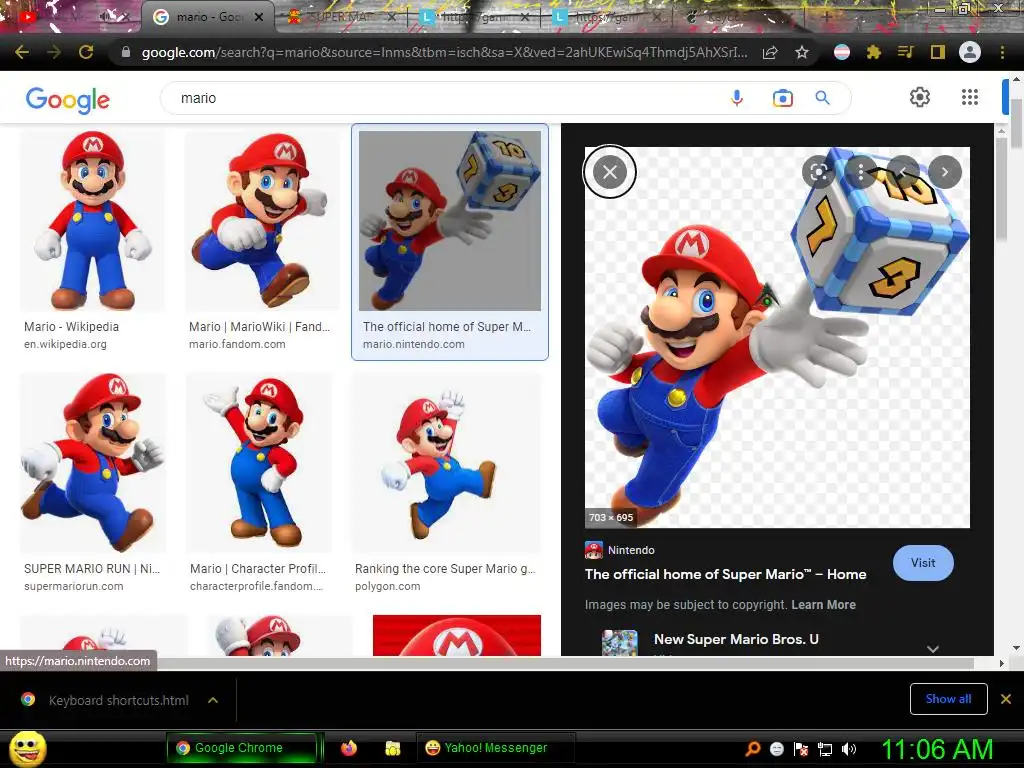Click the Google logo

[x=67, y=100]
